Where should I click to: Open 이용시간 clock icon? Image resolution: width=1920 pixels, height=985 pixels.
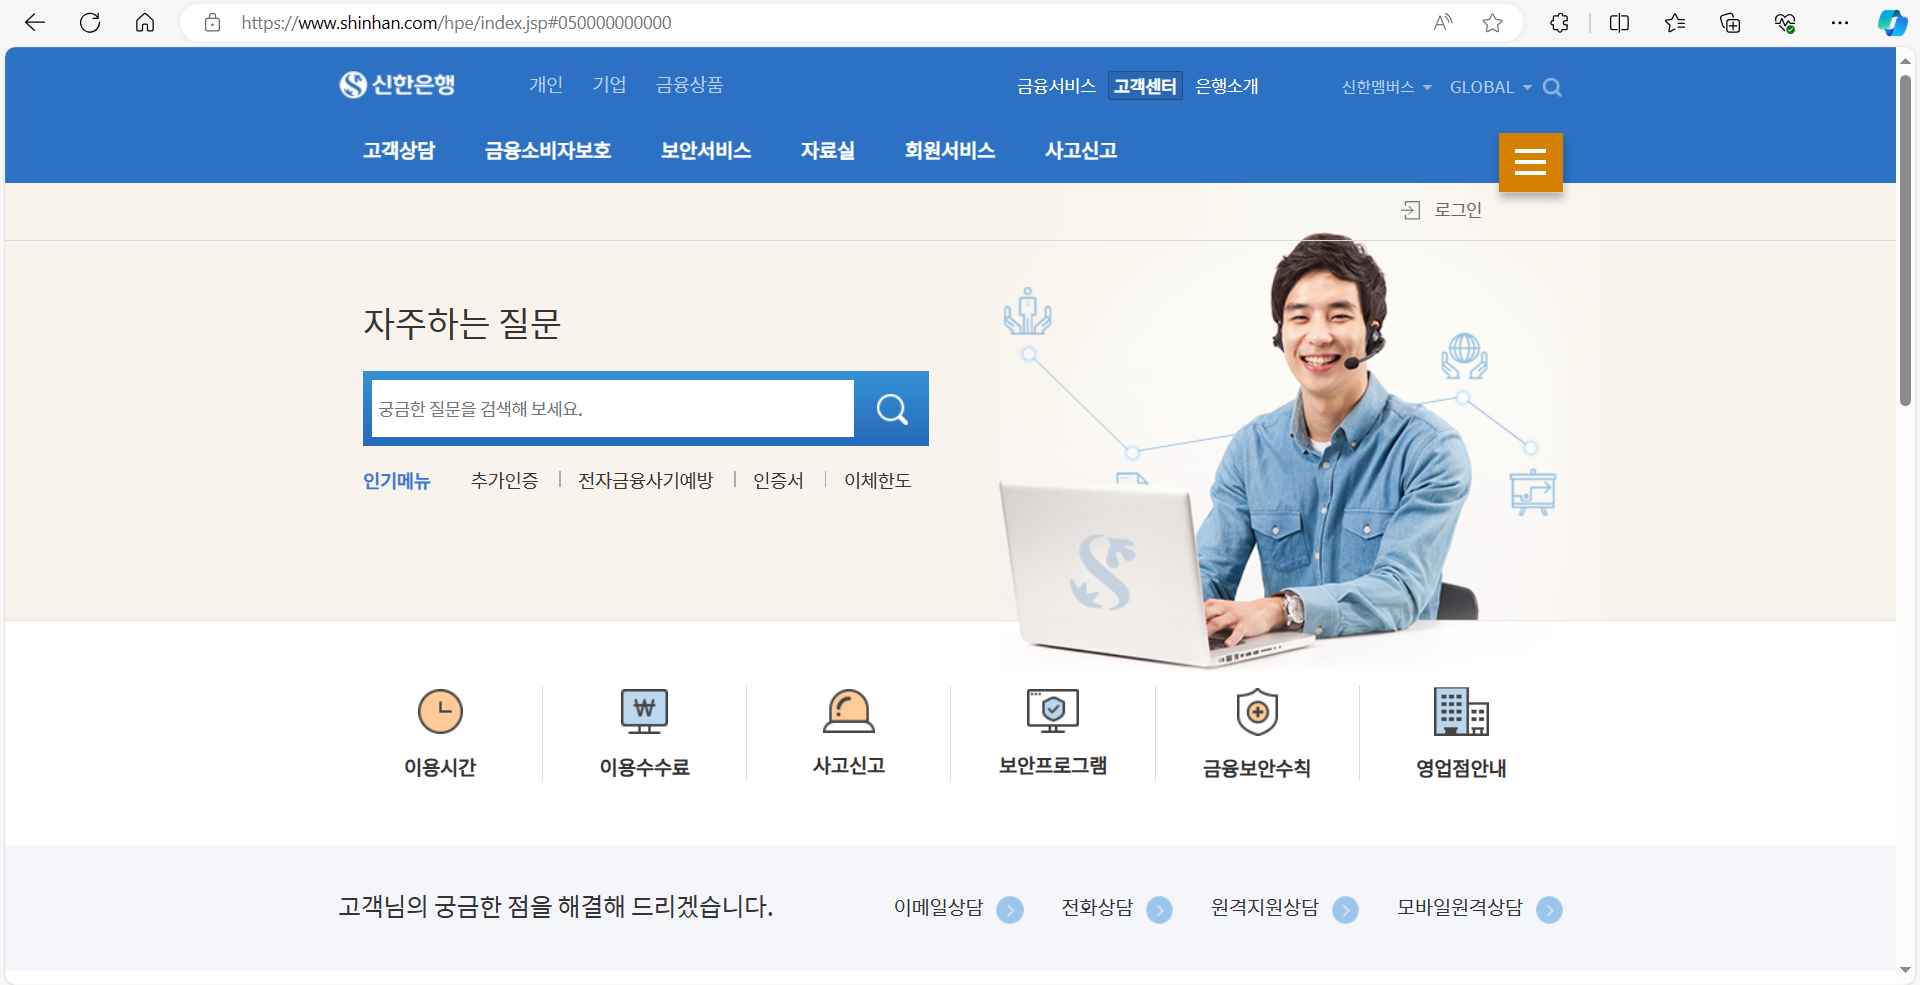[x=440, y=712]
